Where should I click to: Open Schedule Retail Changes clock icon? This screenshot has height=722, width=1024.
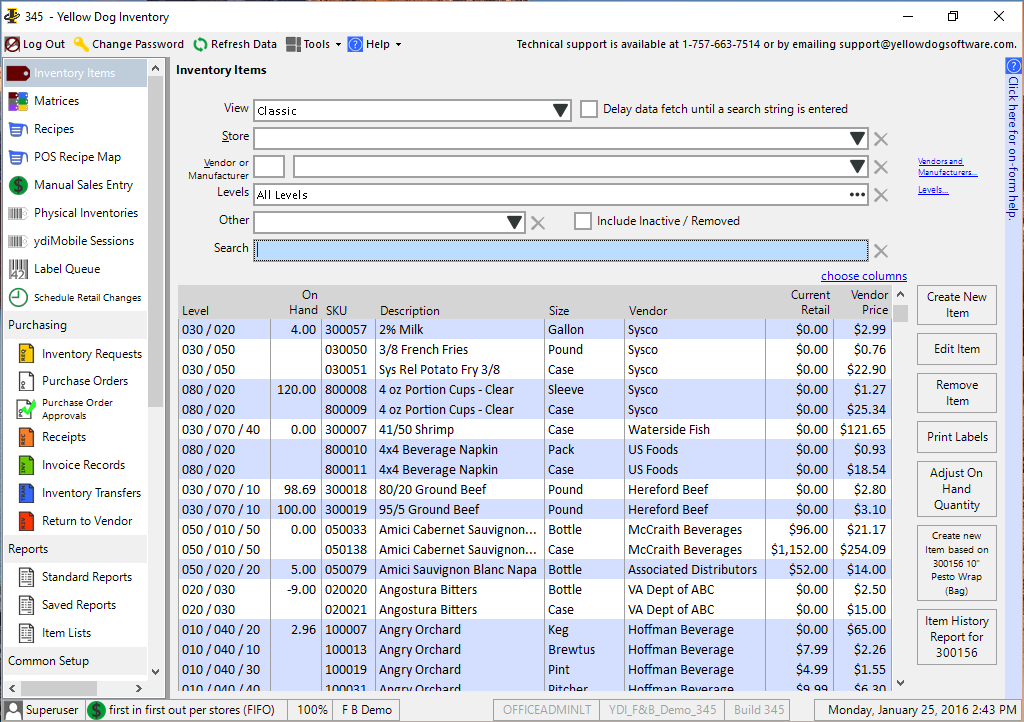pos(18,297)
